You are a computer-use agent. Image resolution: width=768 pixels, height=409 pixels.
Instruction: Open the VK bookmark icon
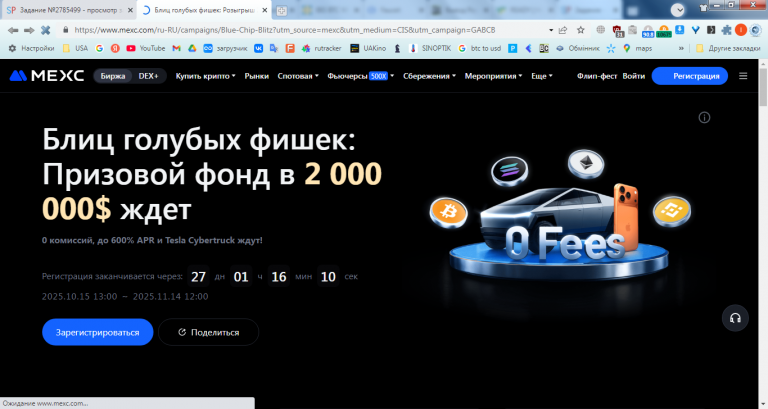click(258, 48)
